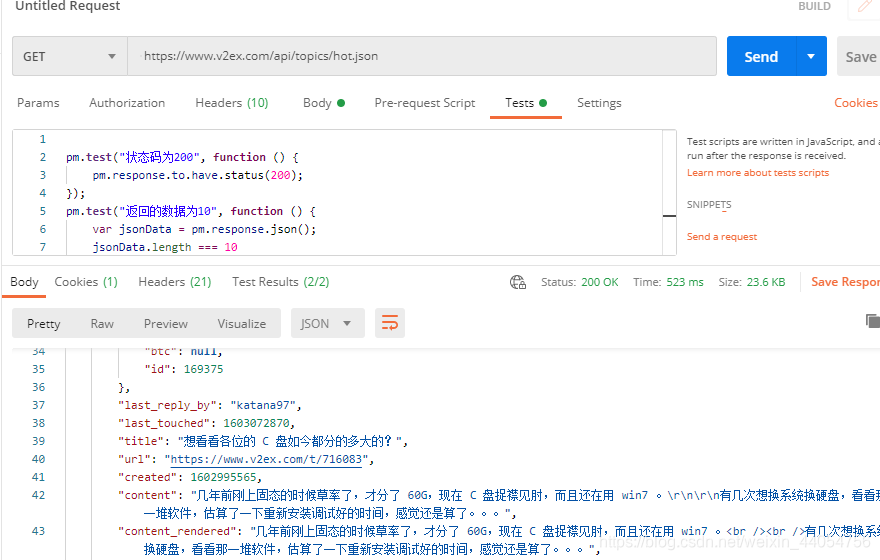
Task: Click code line pm.response.to.have.status(200)
Action: point(198,175)
